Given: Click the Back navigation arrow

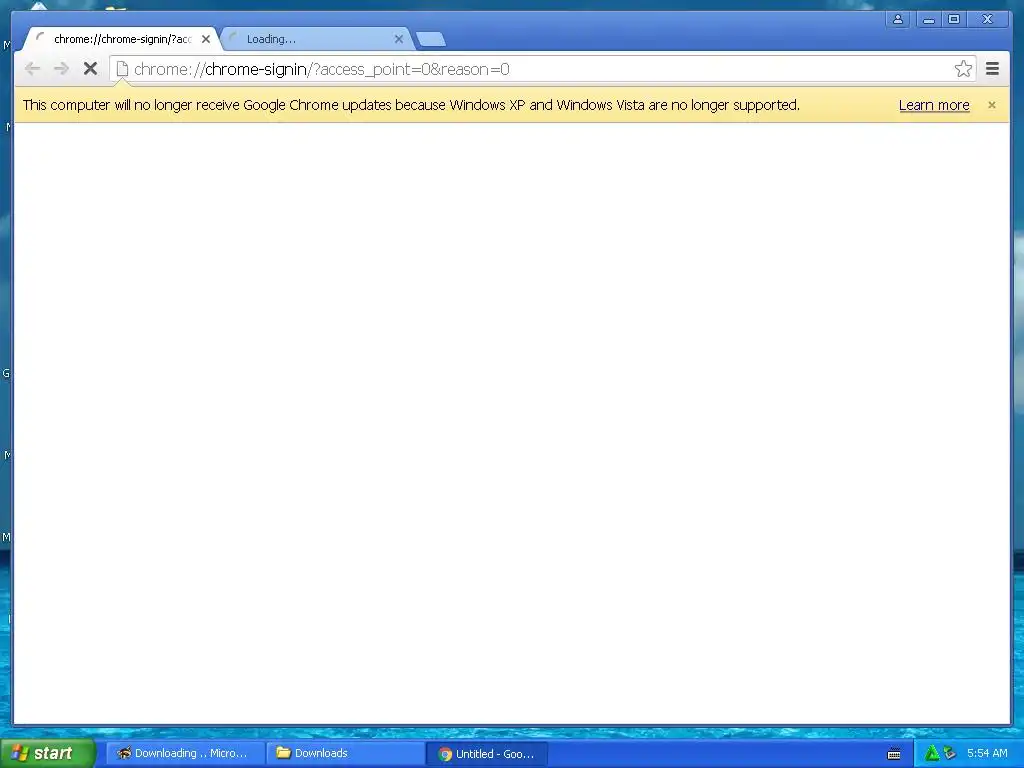Looking at the screenshot, I should pyautogui.click(x=32, y=69).
